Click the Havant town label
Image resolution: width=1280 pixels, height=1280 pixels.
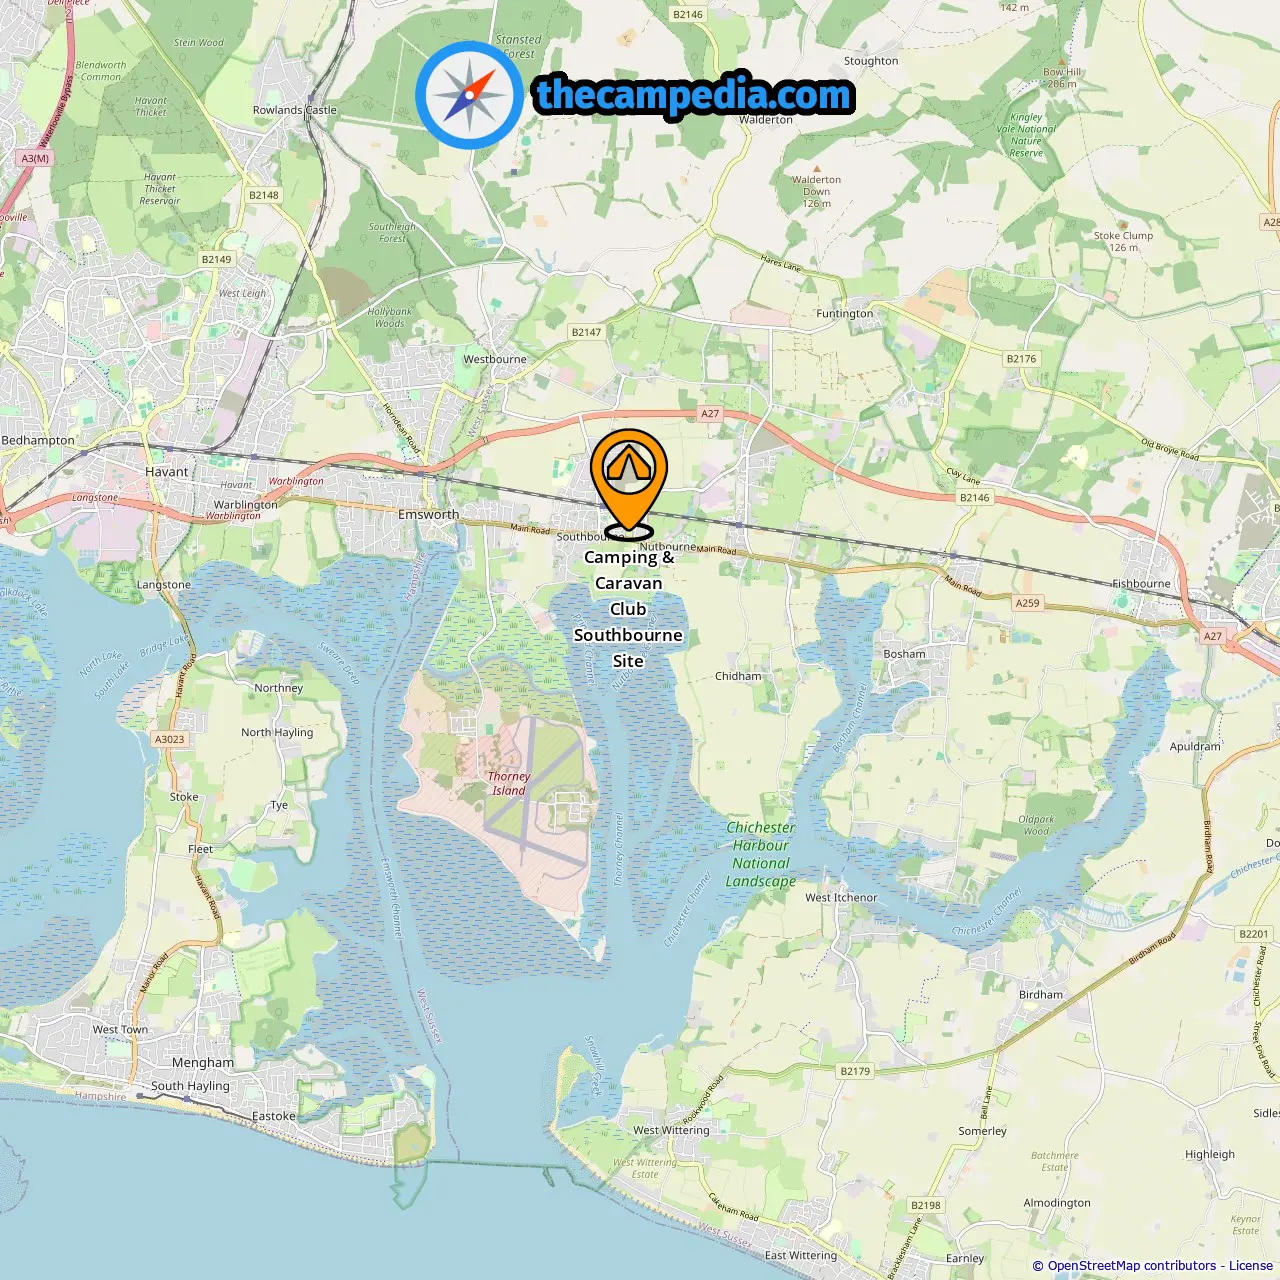166,472
